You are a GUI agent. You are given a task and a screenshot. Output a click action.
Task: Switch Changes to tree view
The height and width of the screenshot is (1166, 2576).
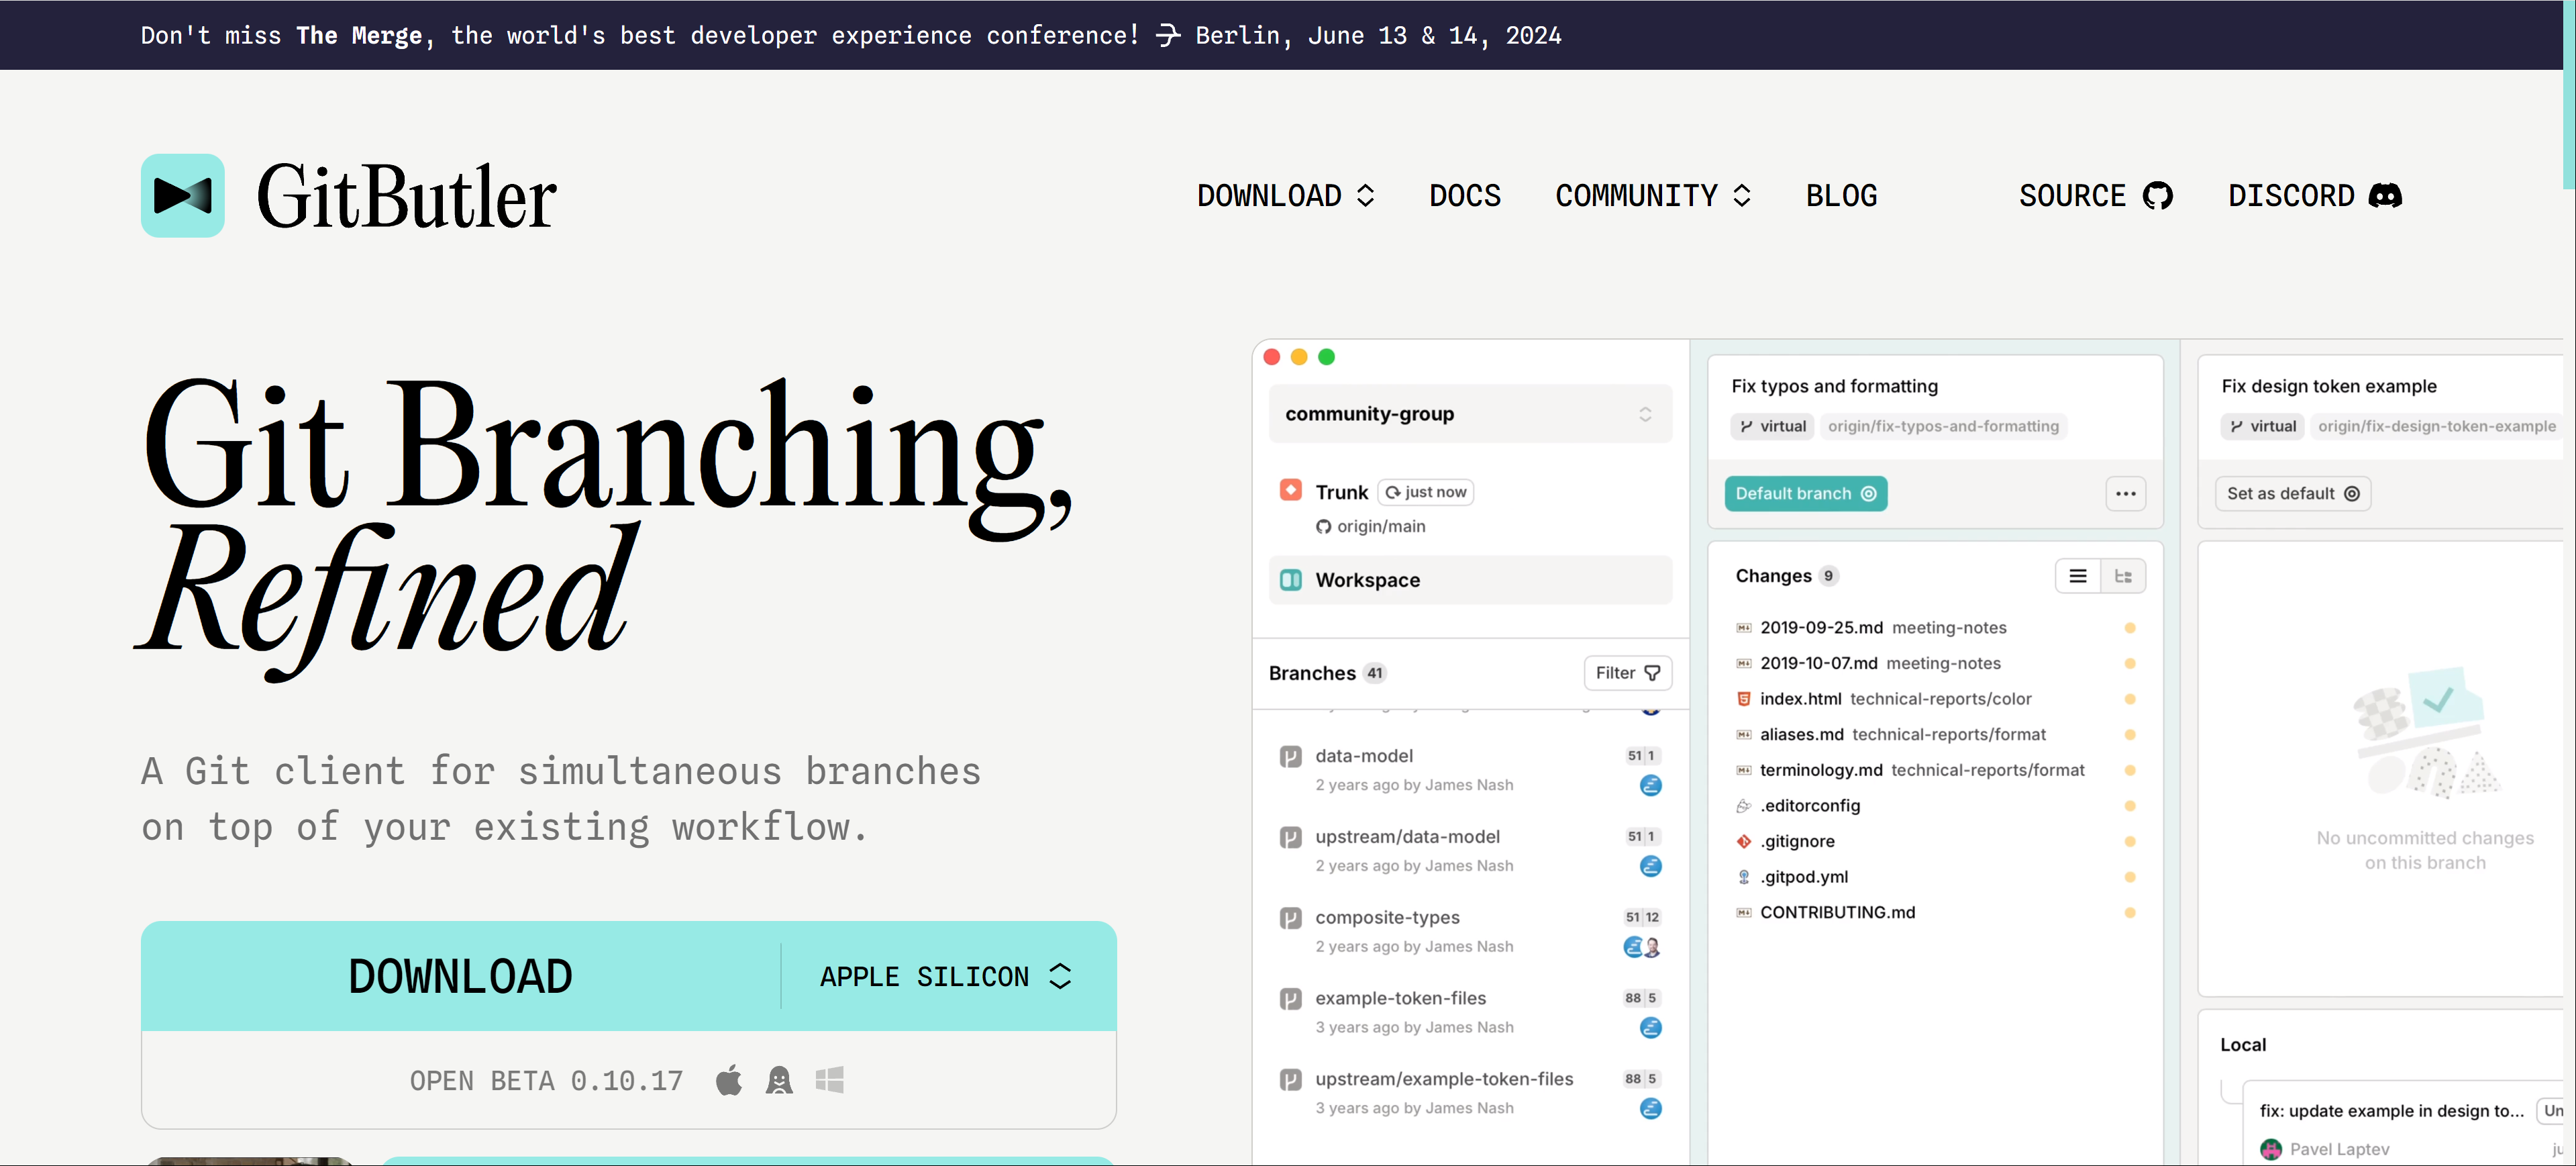pyautogui.click(x=2123, y=576)
